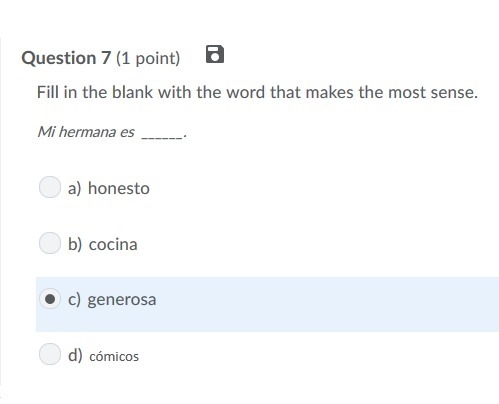Viewport: 499px width, 404px height.
Task: Click the "Question 7" heading
Action: pos(66,58)
